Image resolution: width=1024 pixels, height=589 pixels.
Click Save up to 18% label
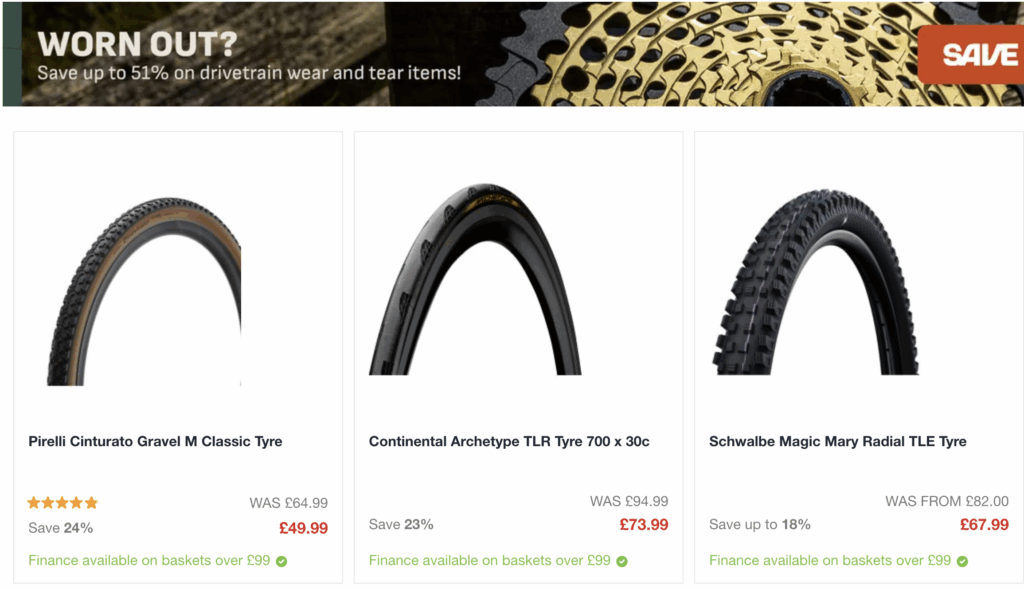tap(760, 524)
